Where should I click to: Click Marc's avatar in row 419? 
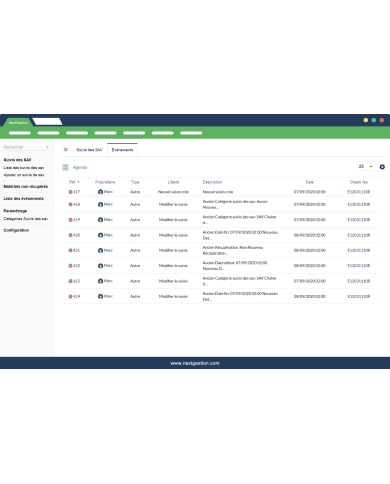tap(100, 220)
